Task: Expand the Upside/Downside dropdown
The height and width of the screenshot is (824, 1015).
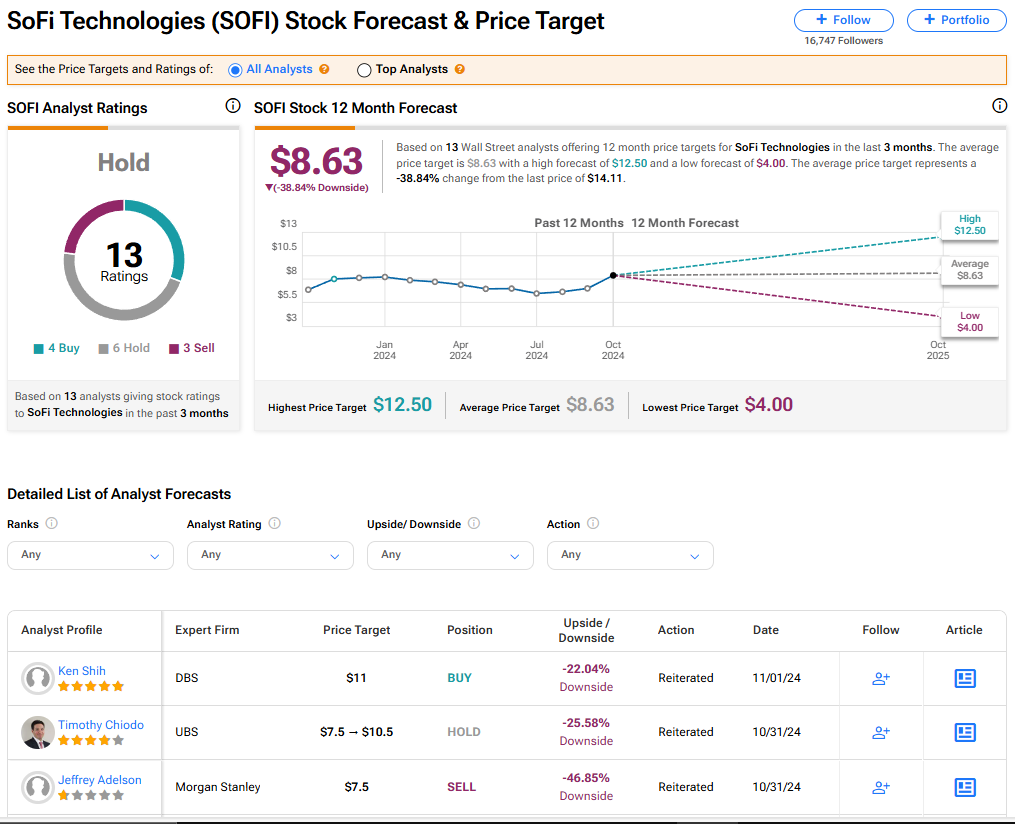Action: [450, 555]
